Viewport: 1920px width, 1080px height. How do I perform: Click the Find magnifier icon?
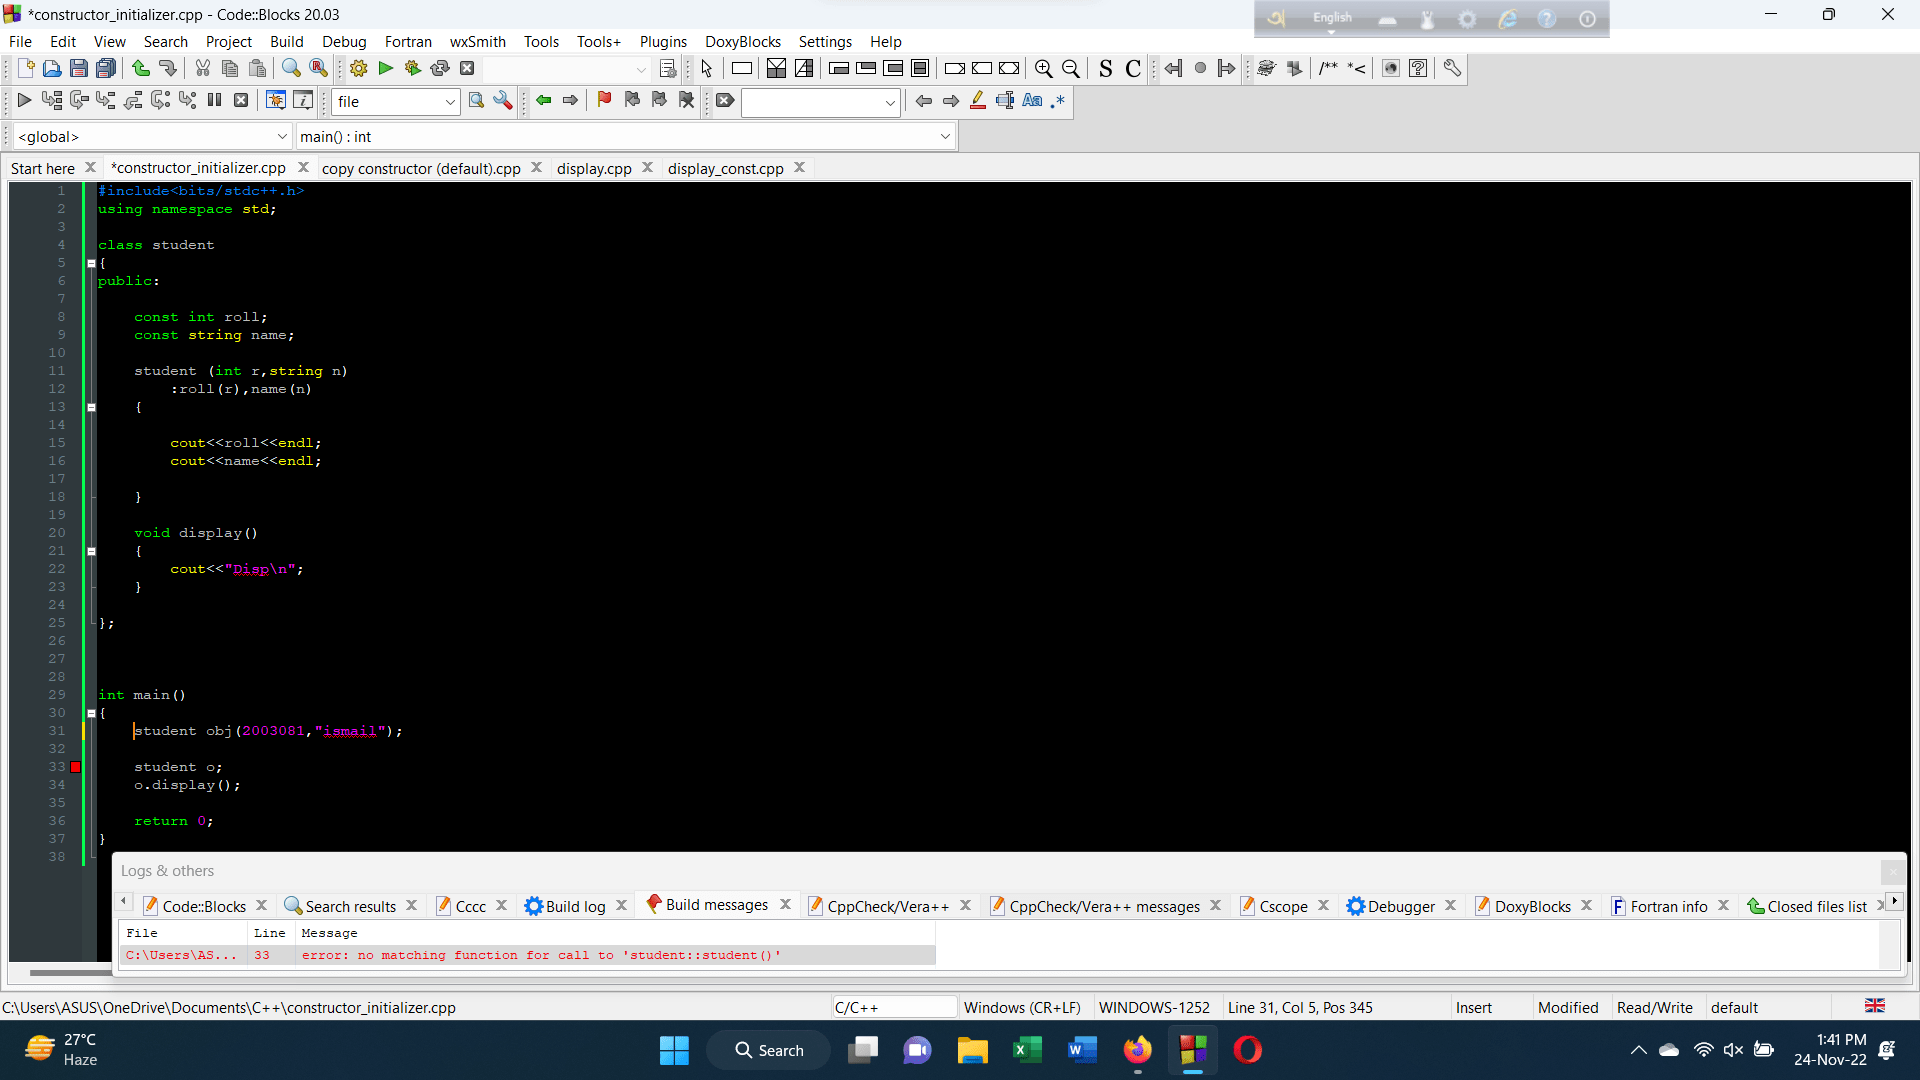[291, 68]
